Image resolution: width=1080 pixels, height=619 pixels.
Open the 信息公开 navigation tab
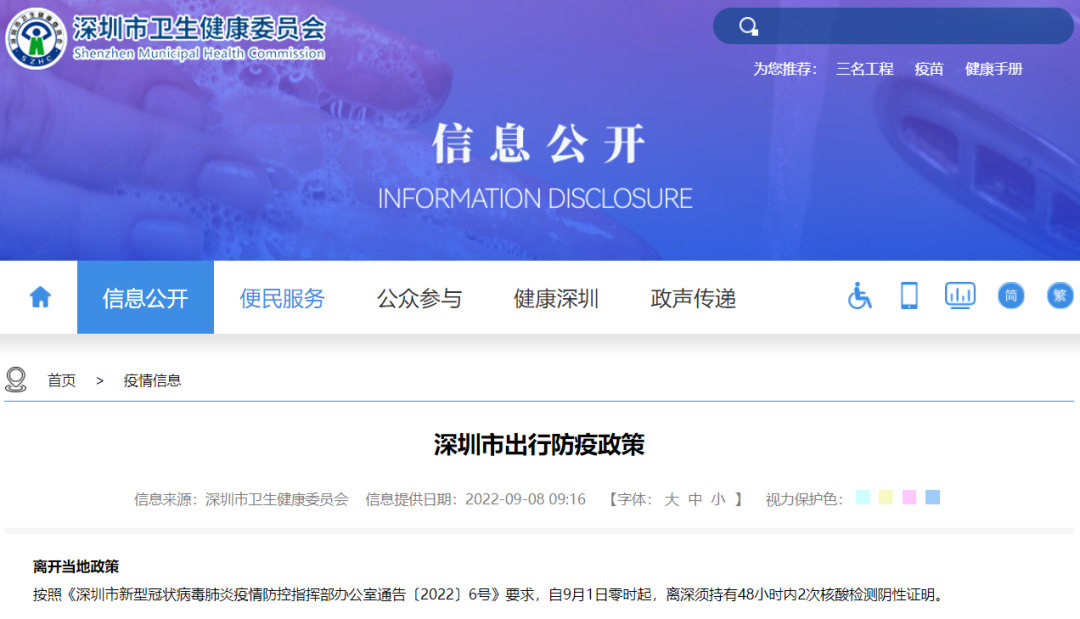[145, 298]
